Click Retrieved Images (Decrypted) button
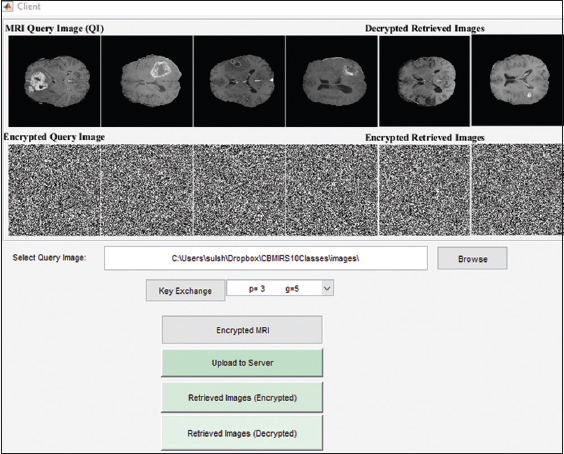The width and height of the screenshot is (564, 454). 242,433
